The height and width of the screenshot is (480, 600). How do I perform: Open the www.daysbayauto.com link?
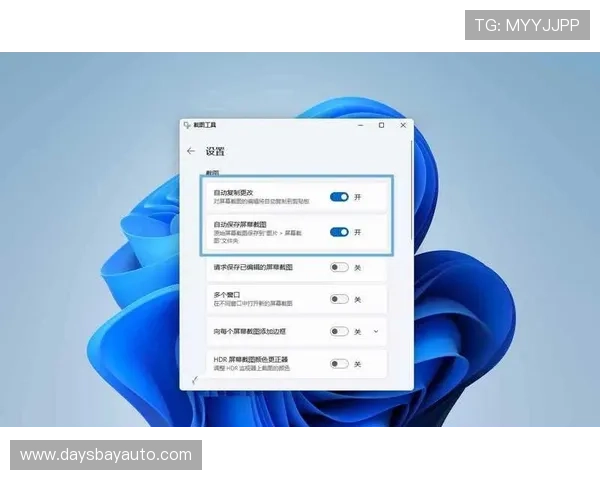[106, 455]
